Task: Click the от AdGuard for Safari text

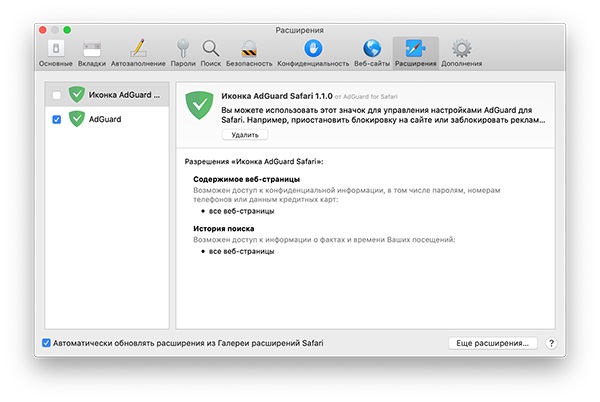Action: click(366, 97)
